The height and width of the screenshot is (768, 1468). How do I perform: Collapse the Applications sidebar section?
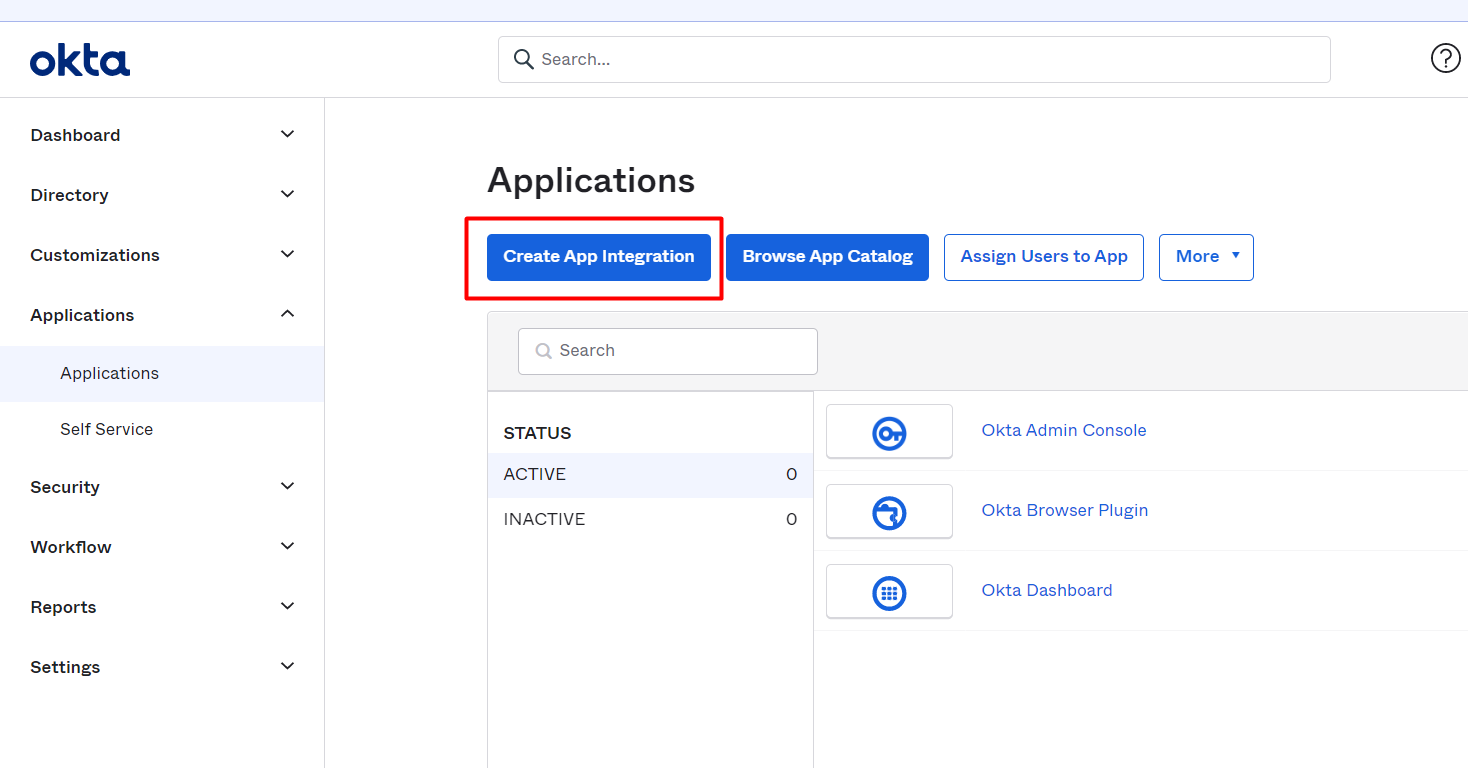tap(287, 314)
